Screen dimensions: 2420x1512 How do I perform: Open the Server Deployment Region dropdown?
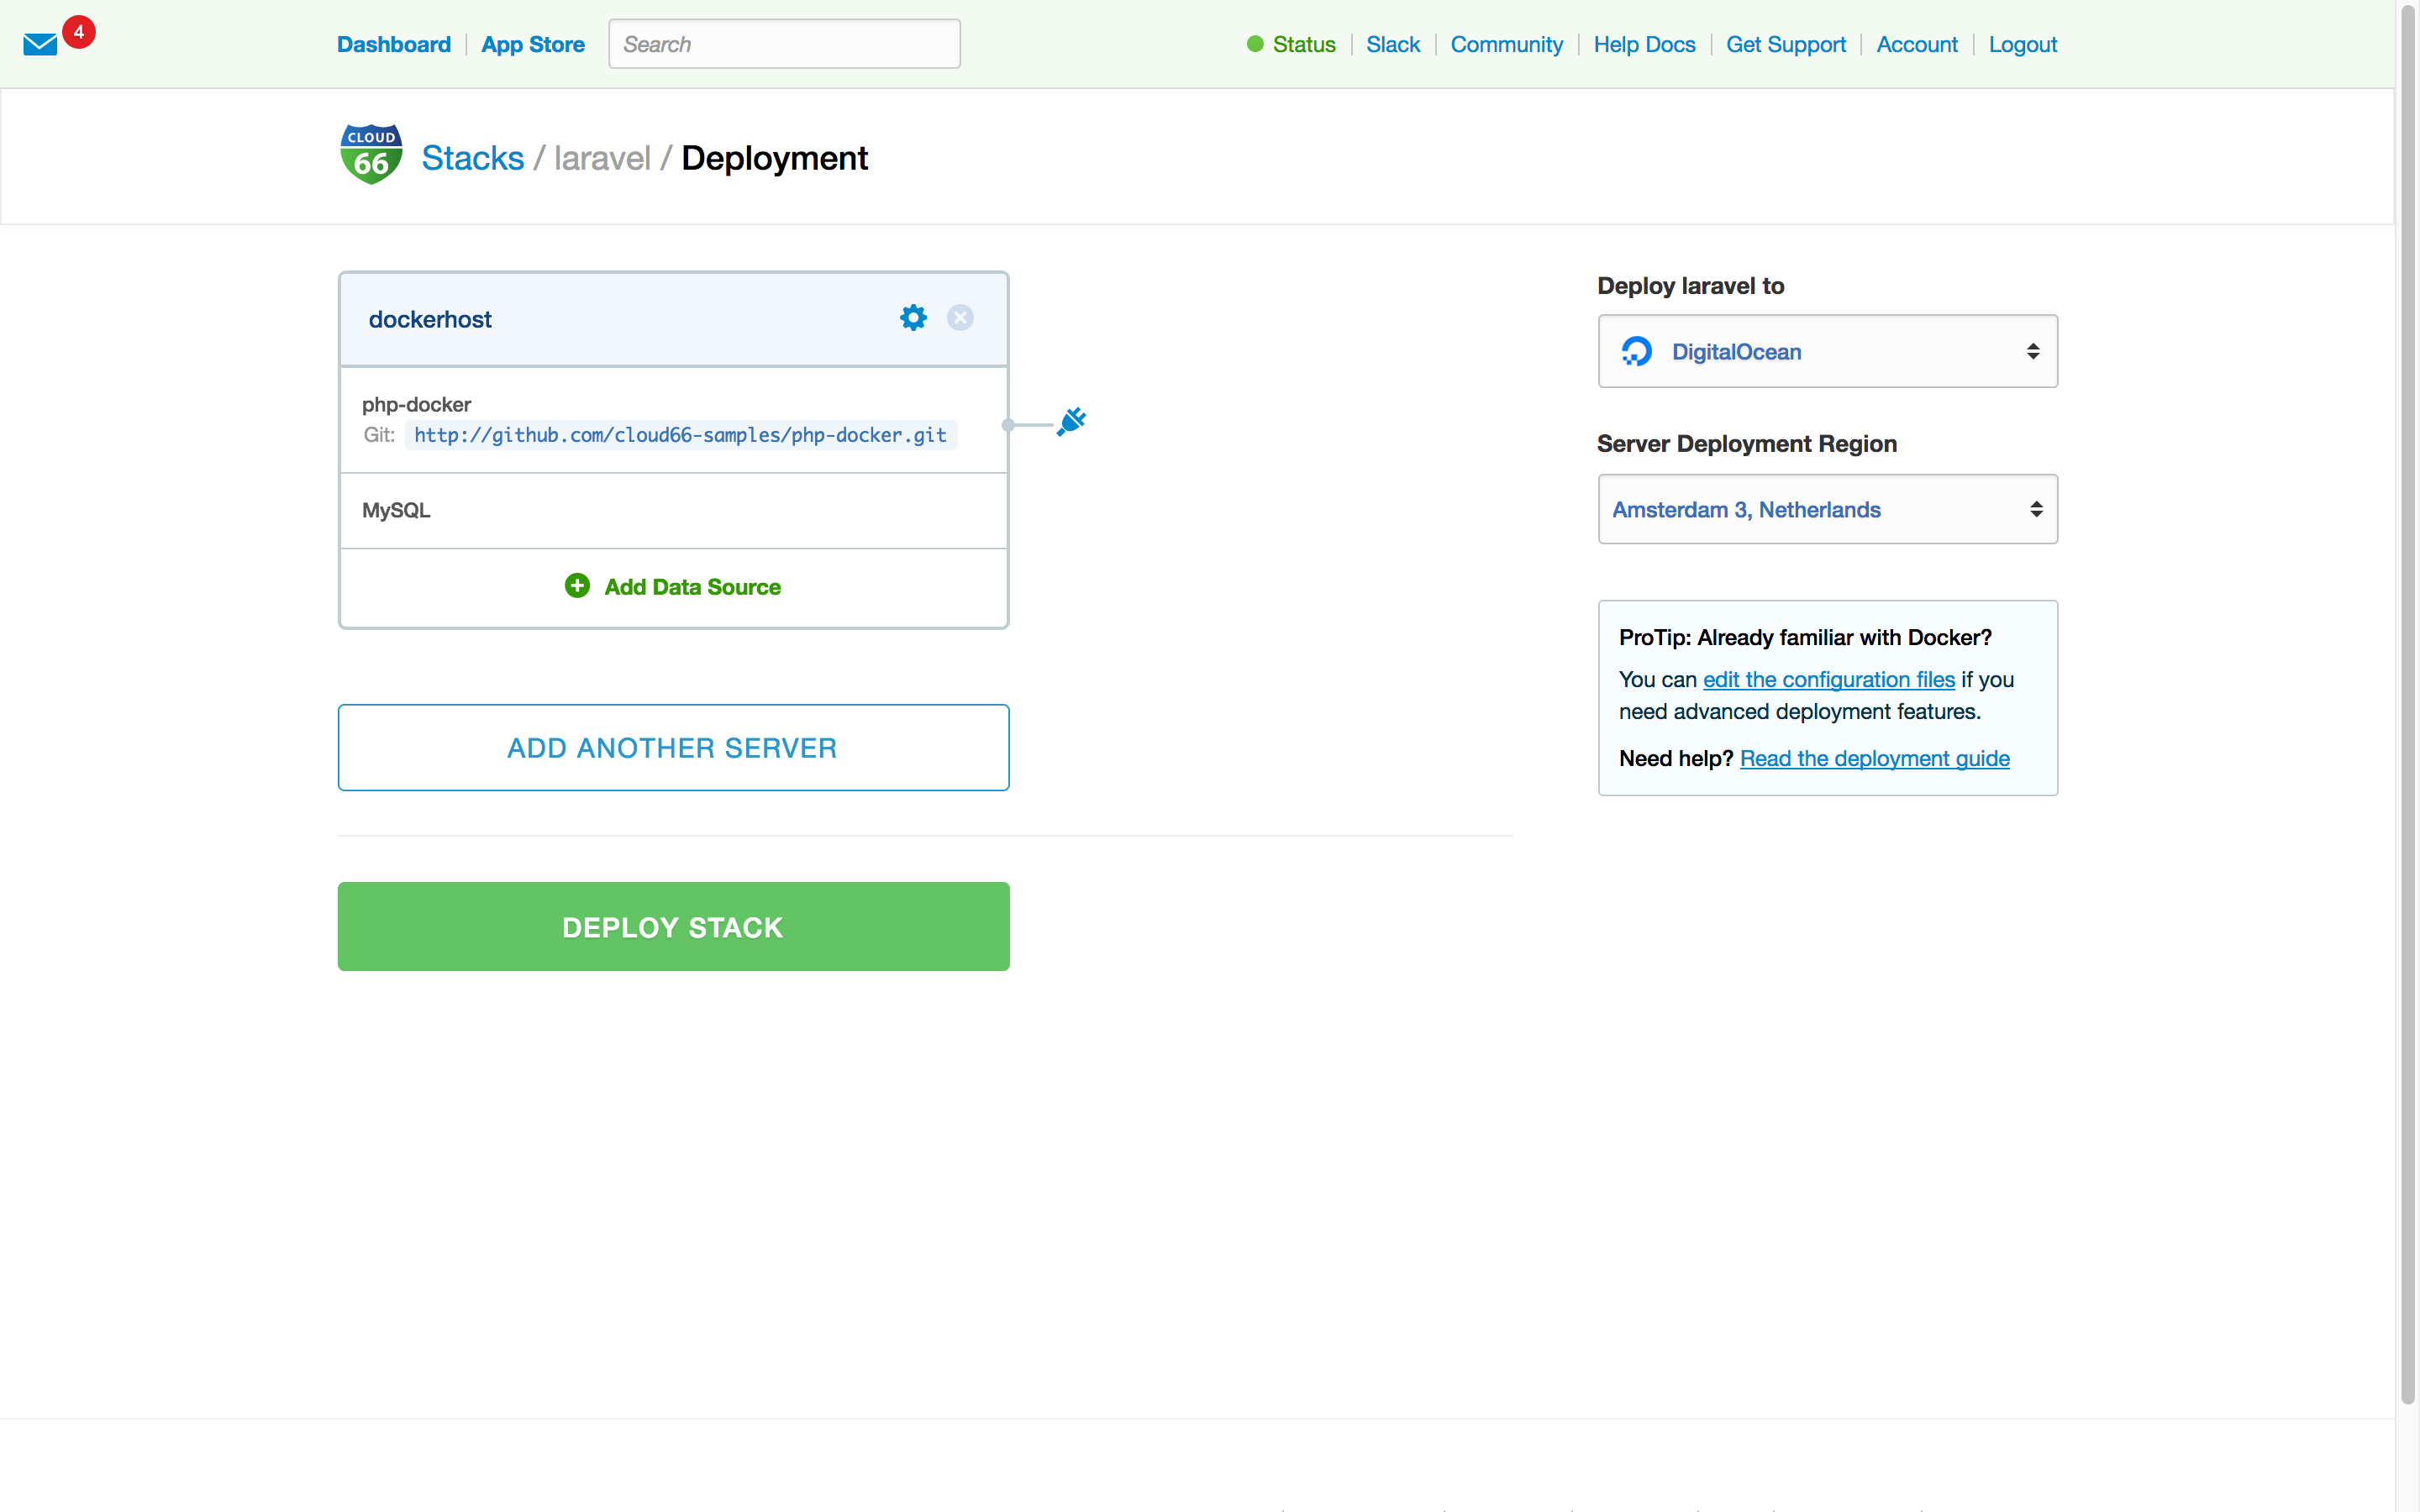coord(1827,509)
